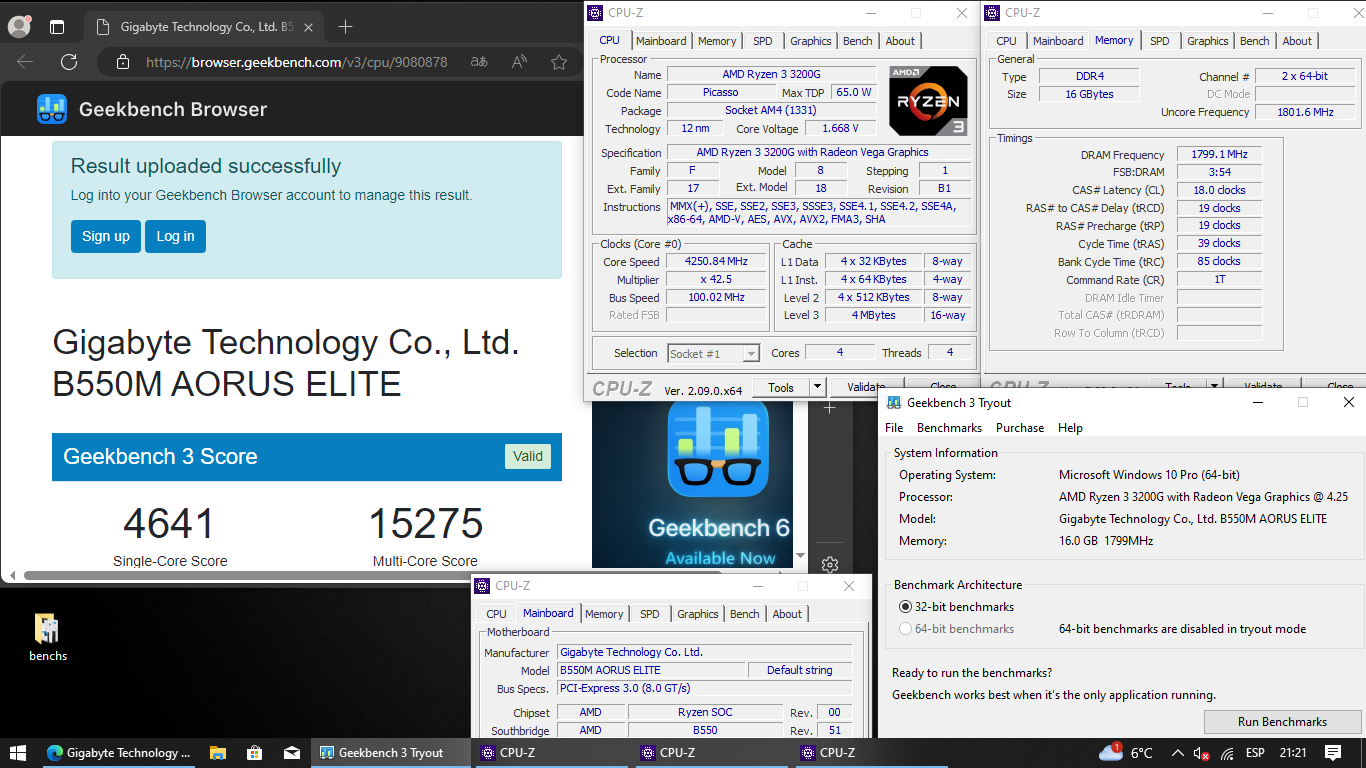The height and width of the screenshot is (768, 1366).
Task: Click the plus icon in Edge sidebar
Action: pos(829,408)
